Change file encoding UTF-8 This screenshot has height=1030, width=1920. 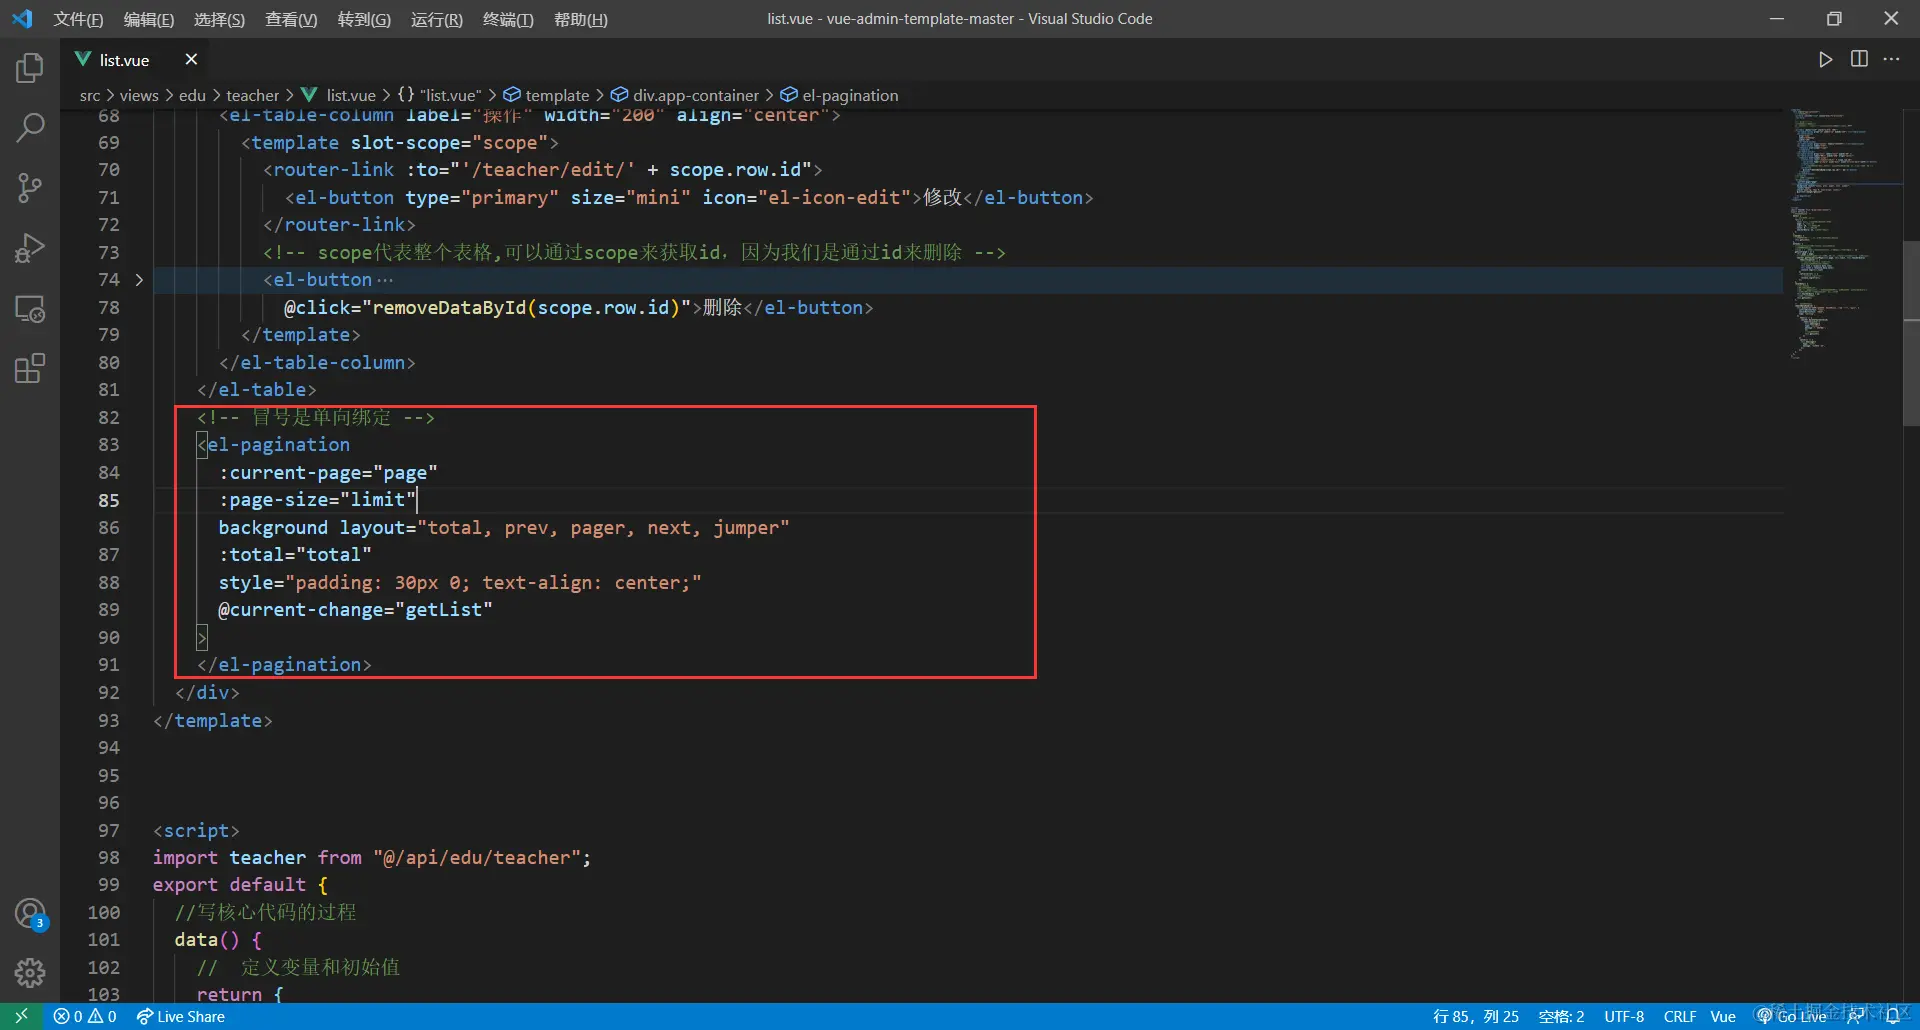point(1624,1016)
